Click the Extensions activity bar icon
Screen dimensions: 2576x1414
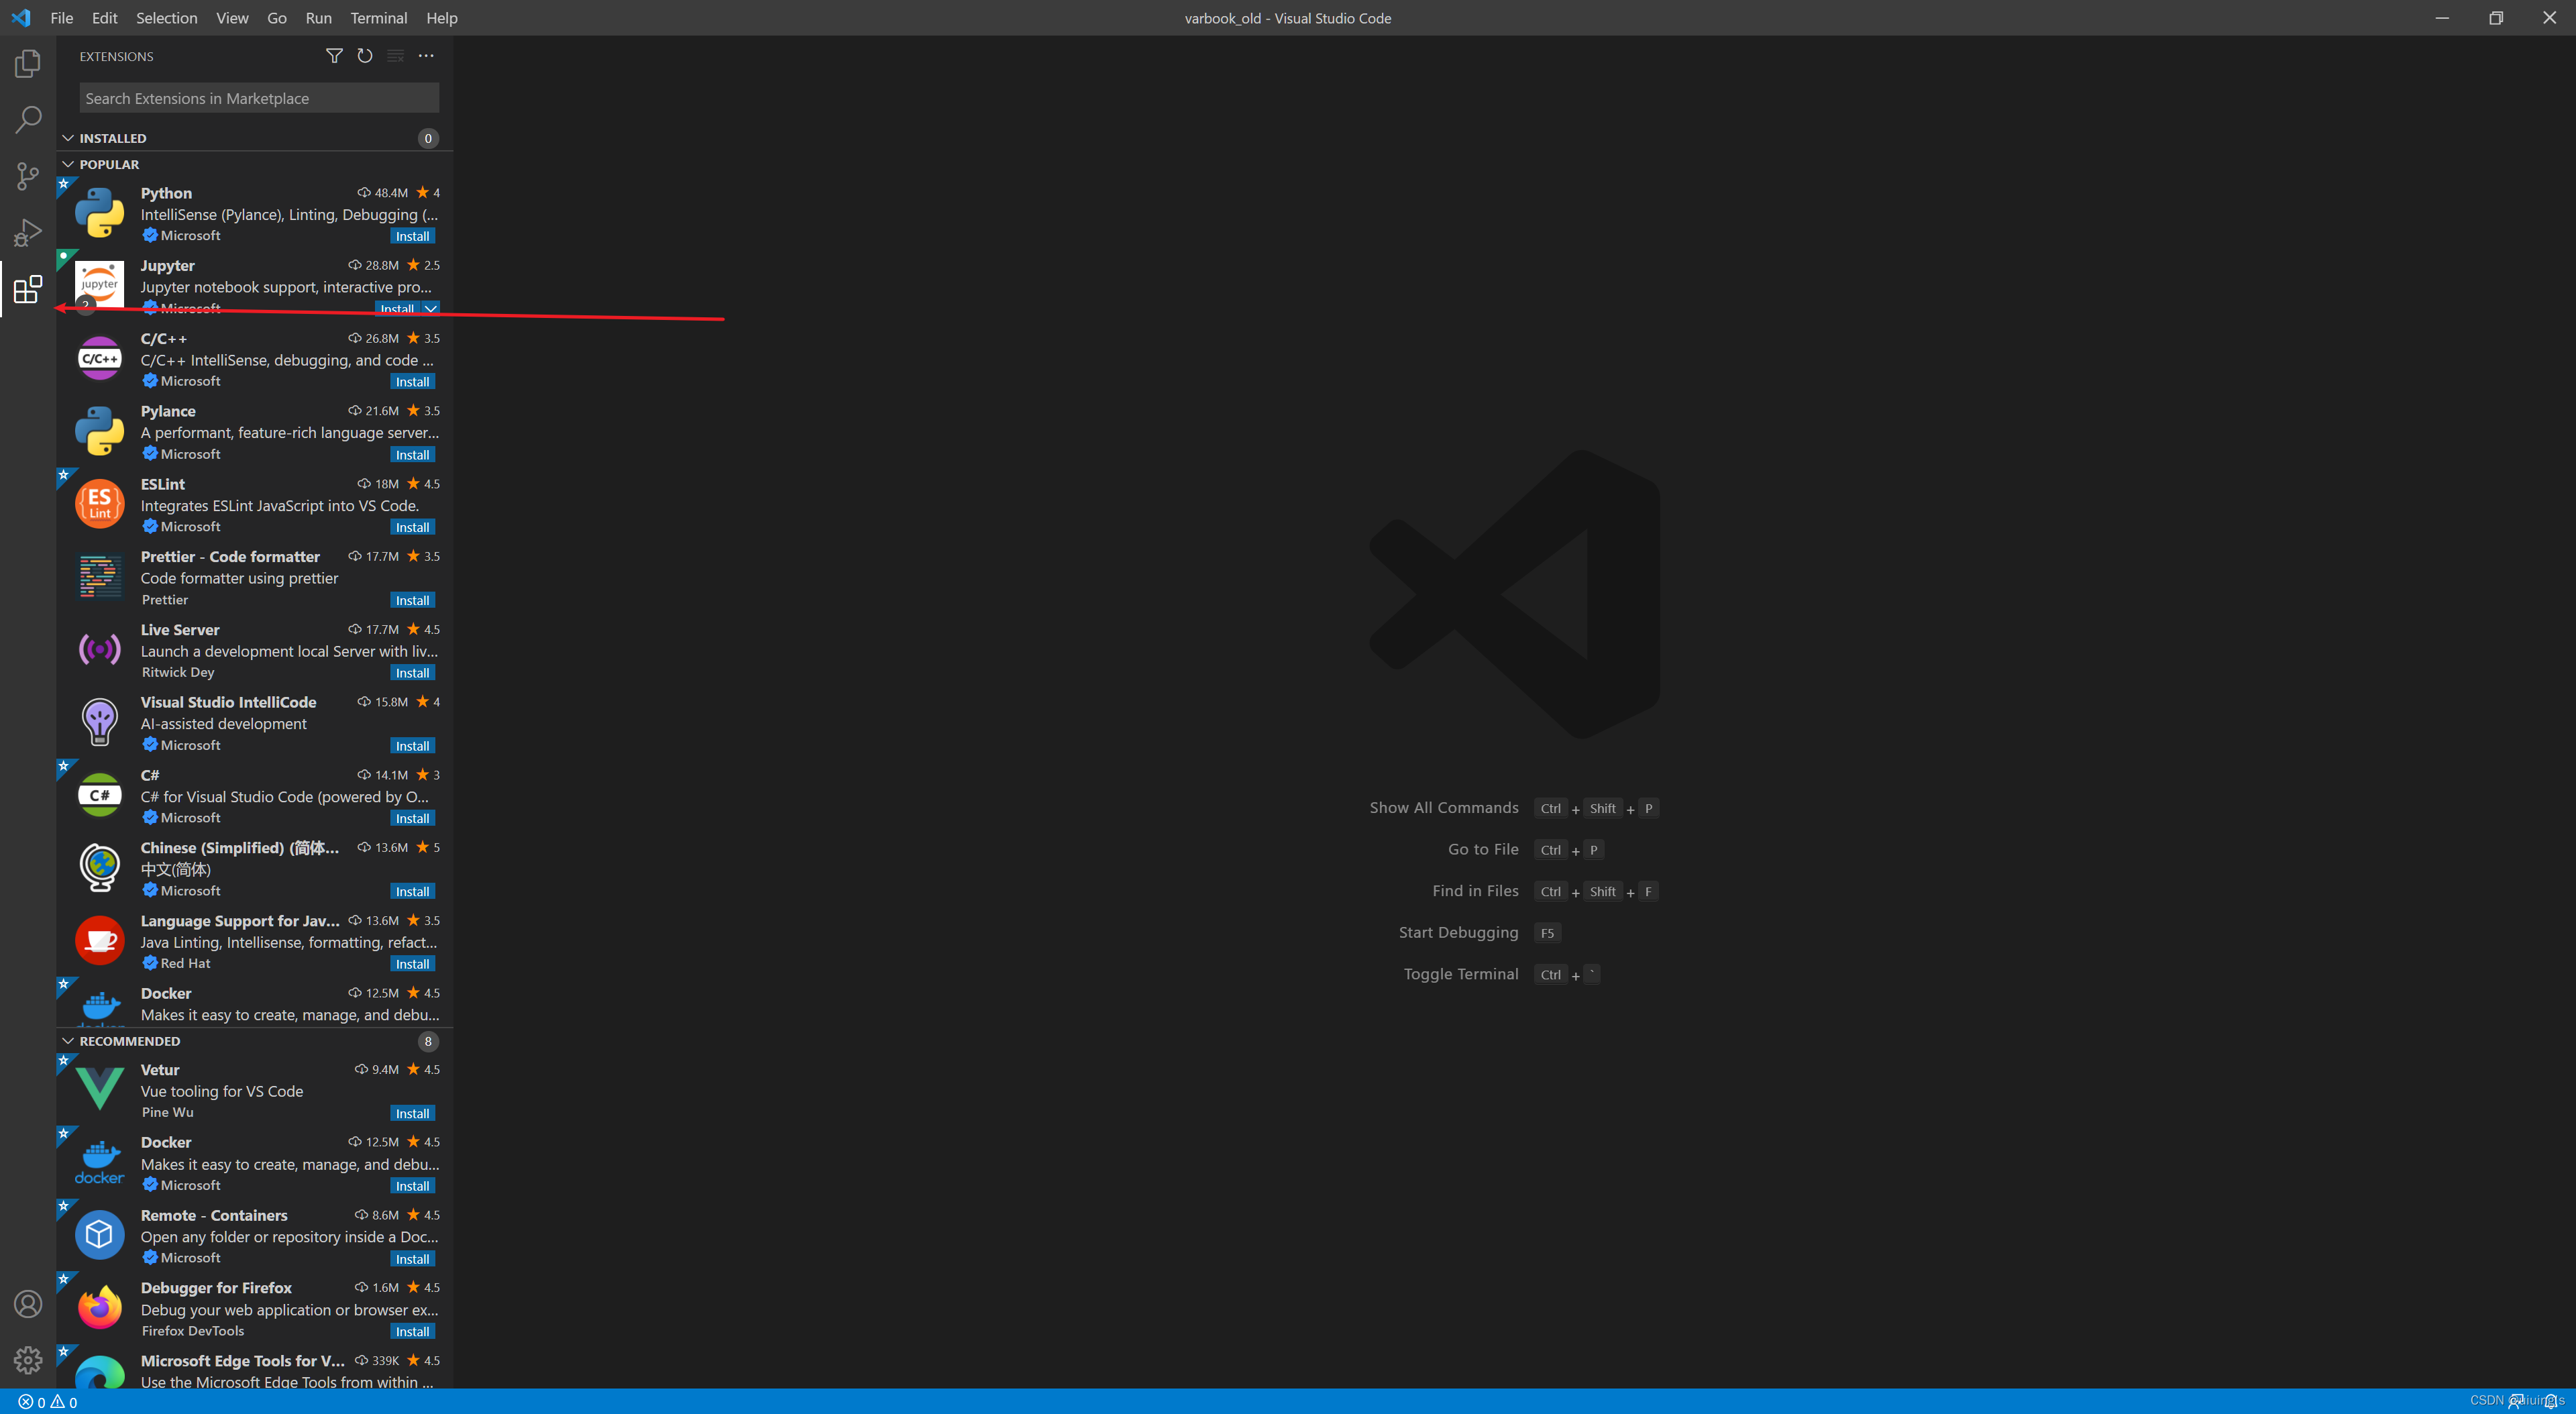(28, 290)
